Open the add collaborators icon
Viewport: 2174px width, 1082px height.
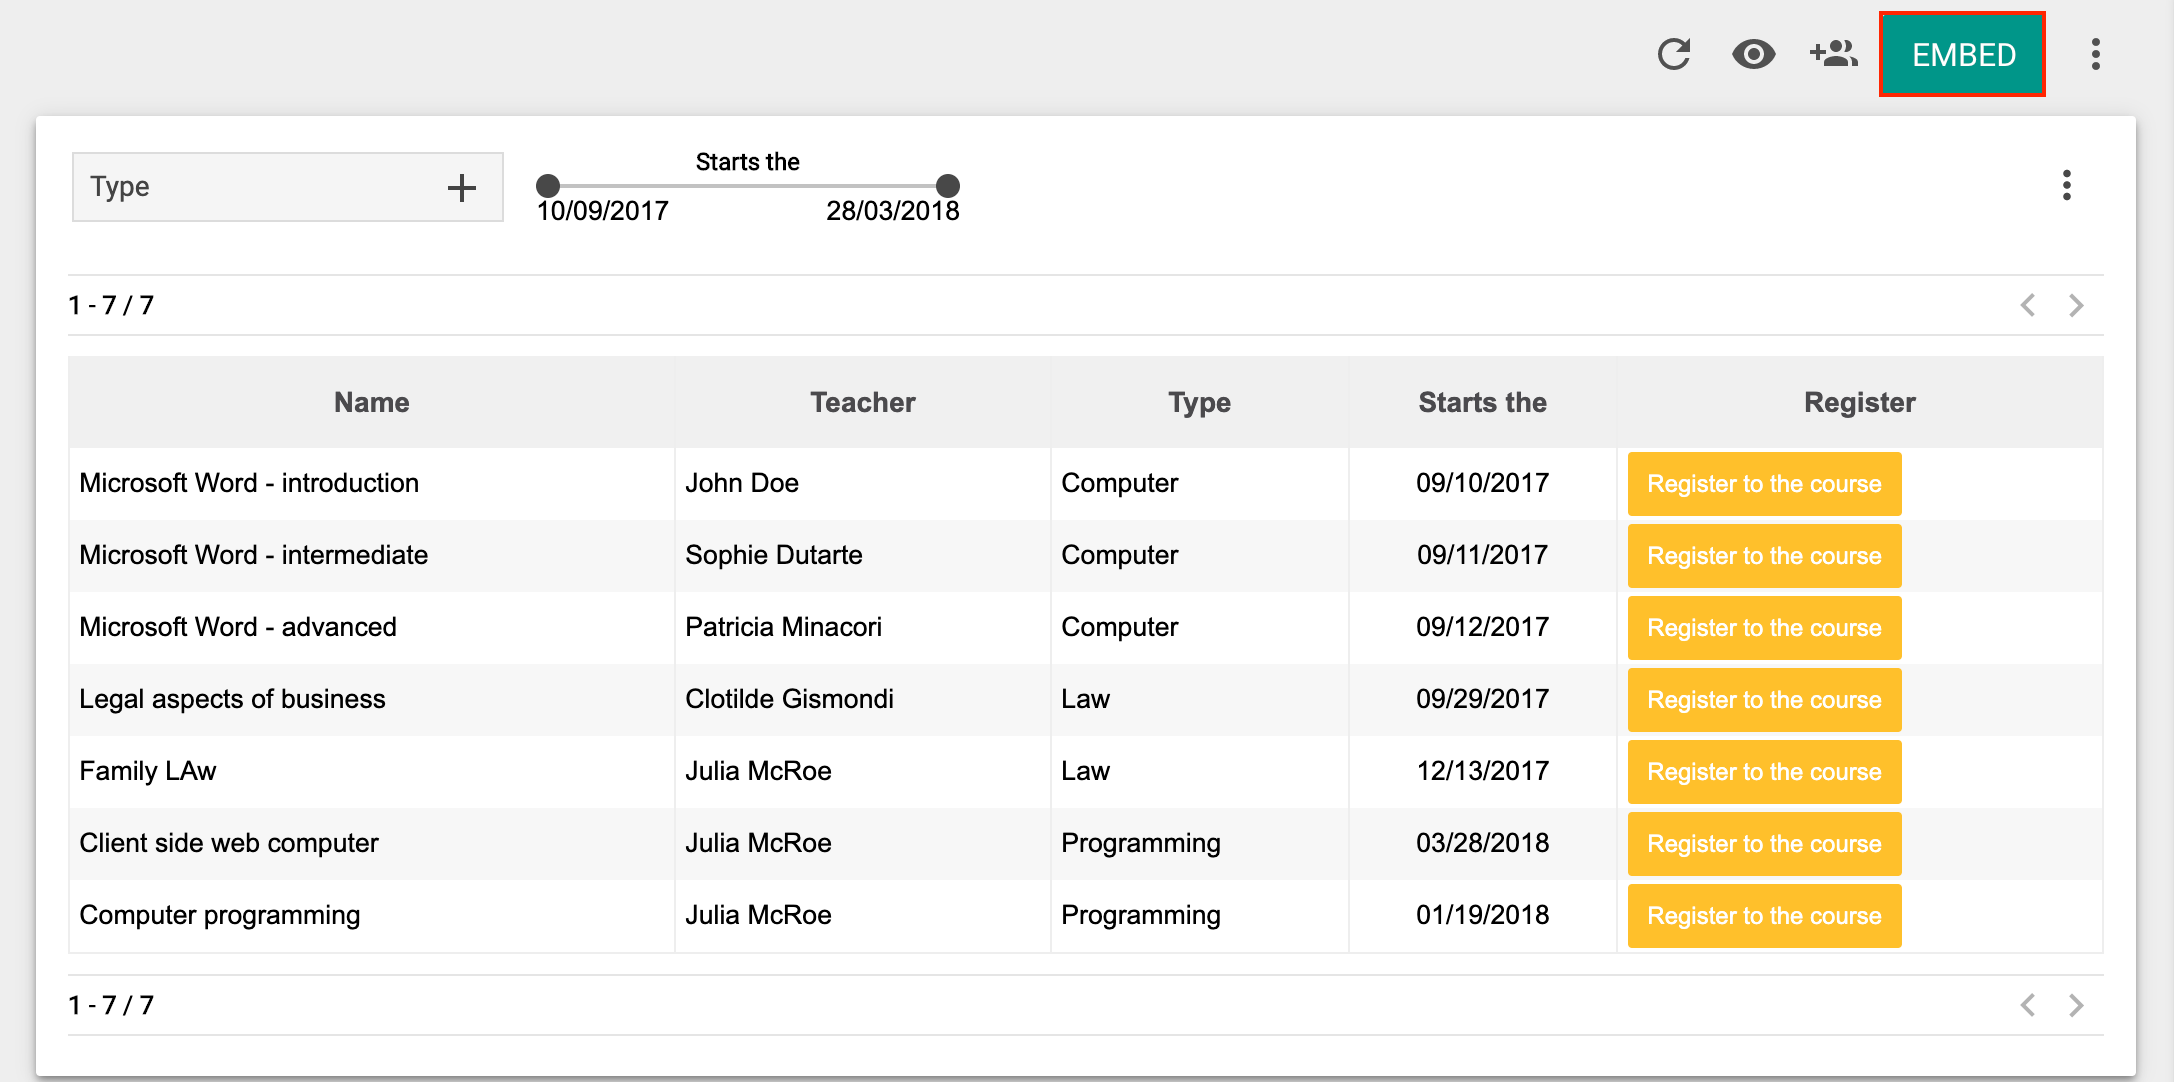pyautogui.click(x=1834, y=54)
